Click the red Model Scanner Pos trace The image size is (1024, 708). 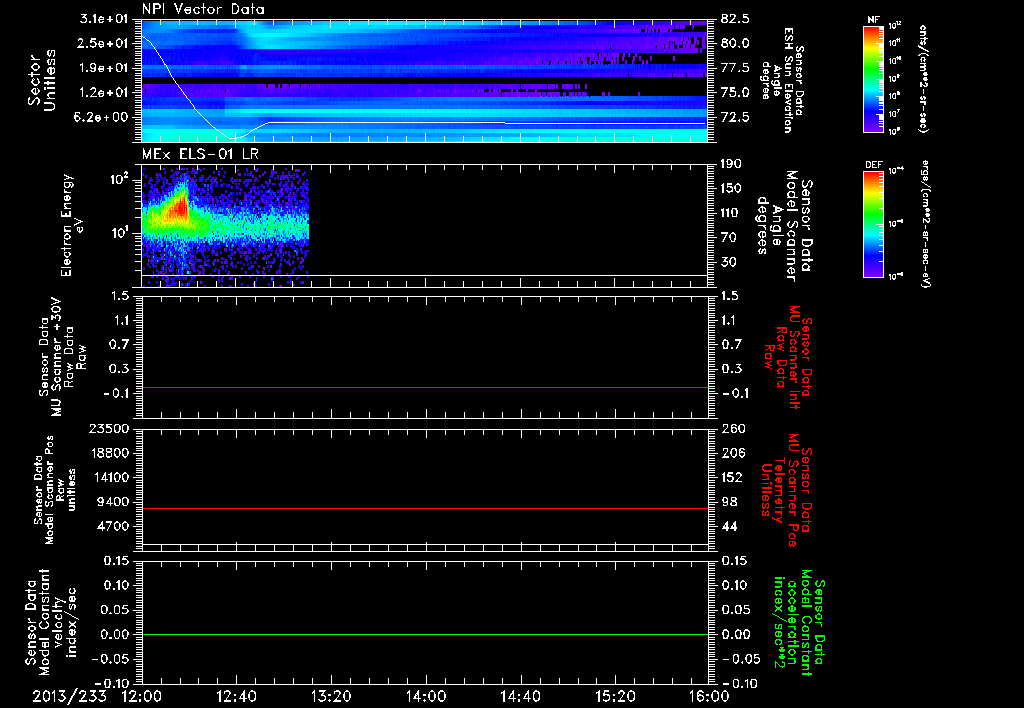424,508
